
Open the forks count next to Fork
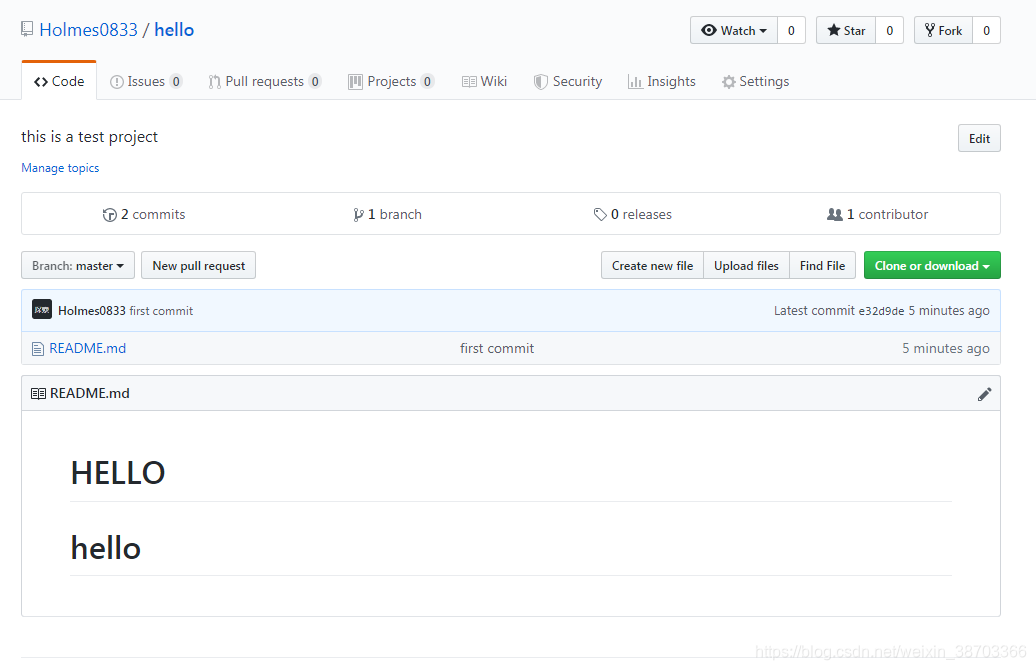point(986,30)
